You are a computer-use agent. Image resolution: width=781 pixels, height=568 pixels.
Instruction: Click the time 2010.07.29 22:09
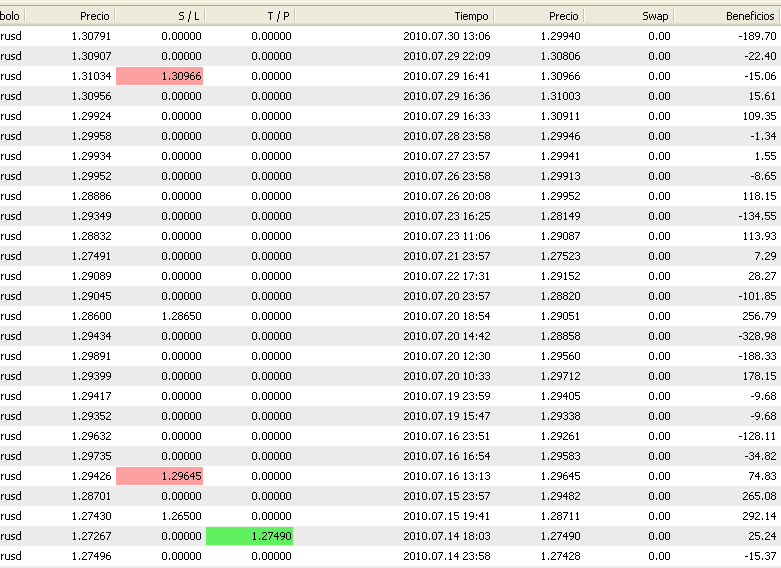point(447,56)
